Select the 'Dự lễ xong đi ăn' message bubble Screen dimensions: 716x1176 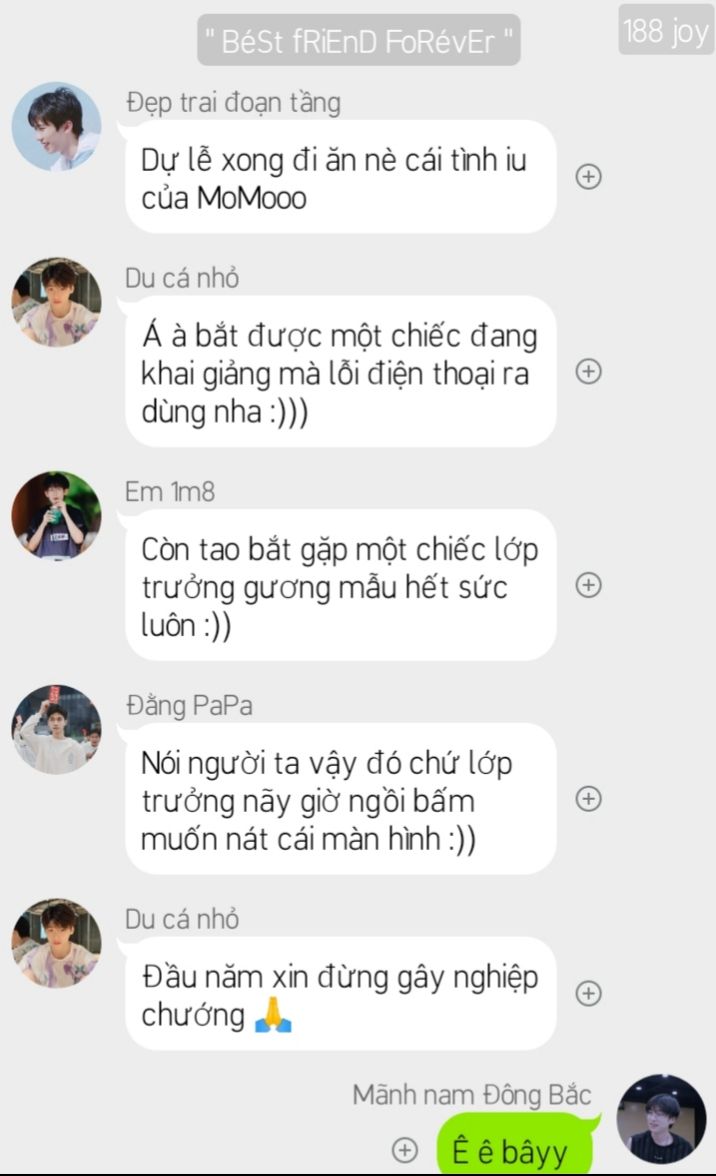340,177
